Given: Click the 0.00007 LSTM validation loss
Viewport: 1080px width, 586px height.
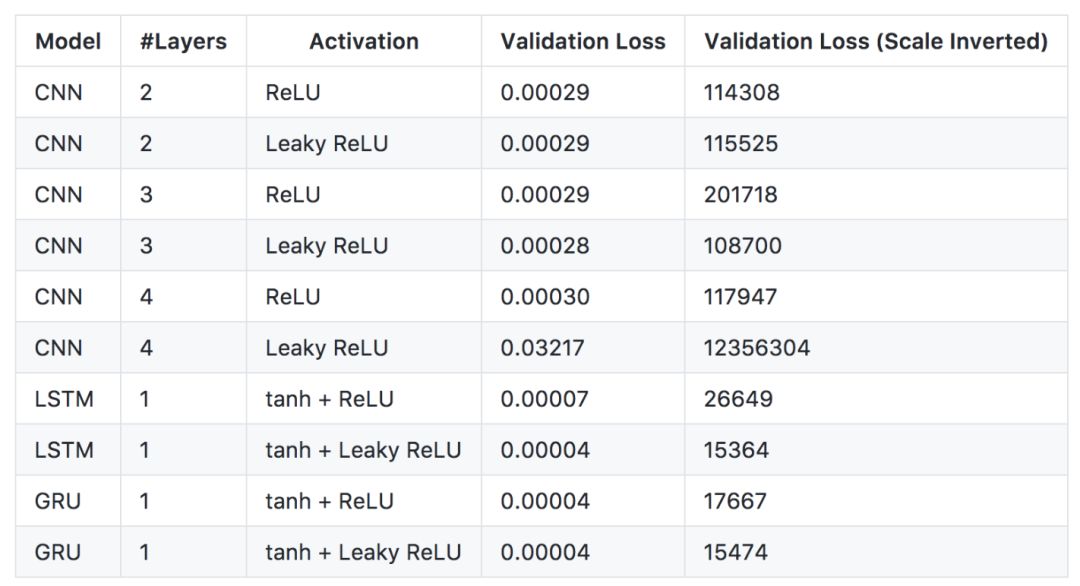Looking at the screenshot, I should pyautogui.click(x=544, y=399).
